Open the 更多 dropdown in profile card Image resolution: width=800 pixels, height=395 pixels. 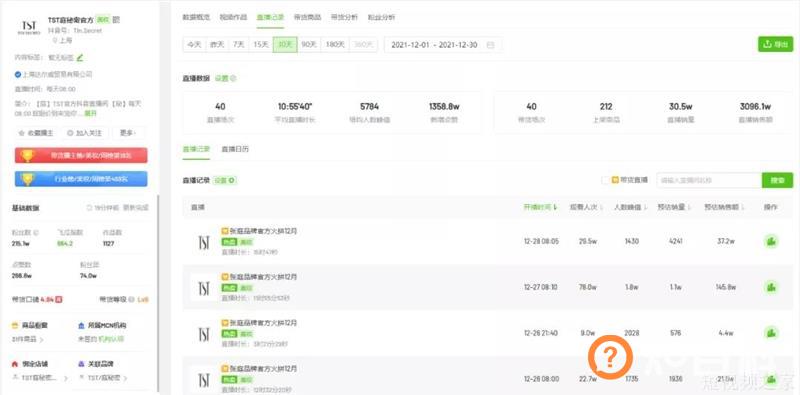tap(128, 133)
